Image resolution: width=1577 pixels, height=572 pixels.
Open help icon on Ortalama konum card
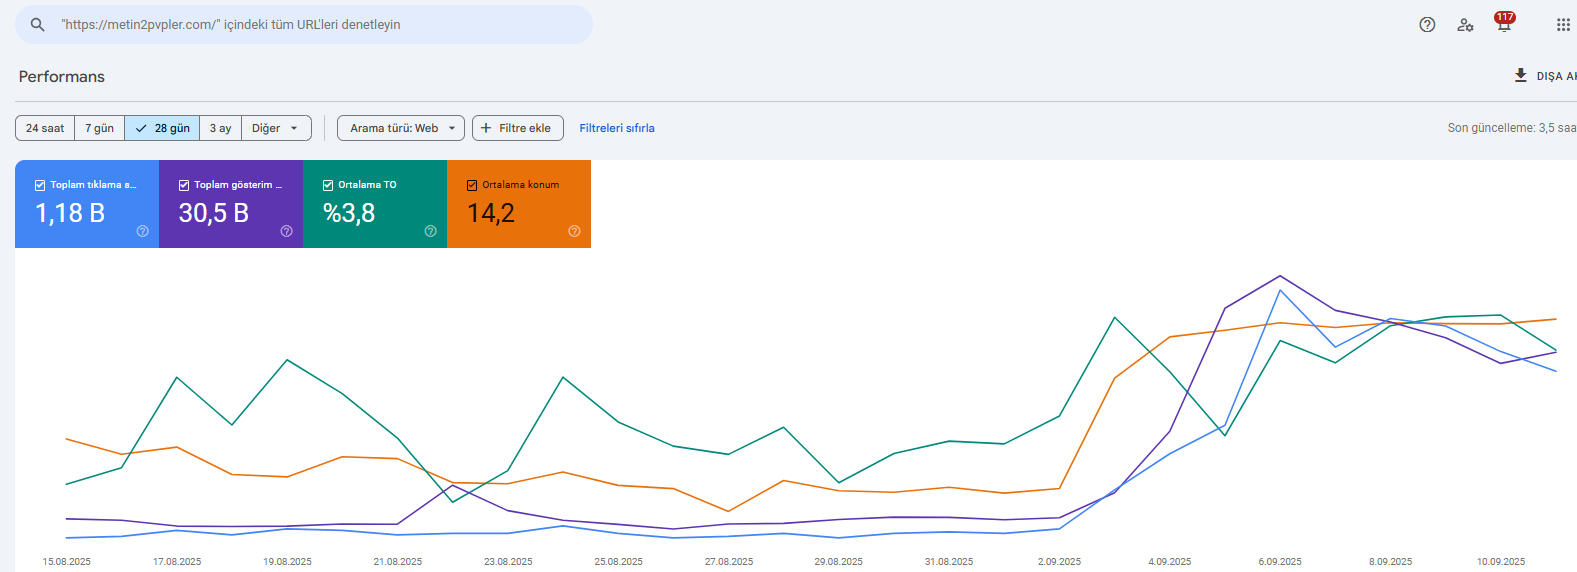(x=575, y=231)
